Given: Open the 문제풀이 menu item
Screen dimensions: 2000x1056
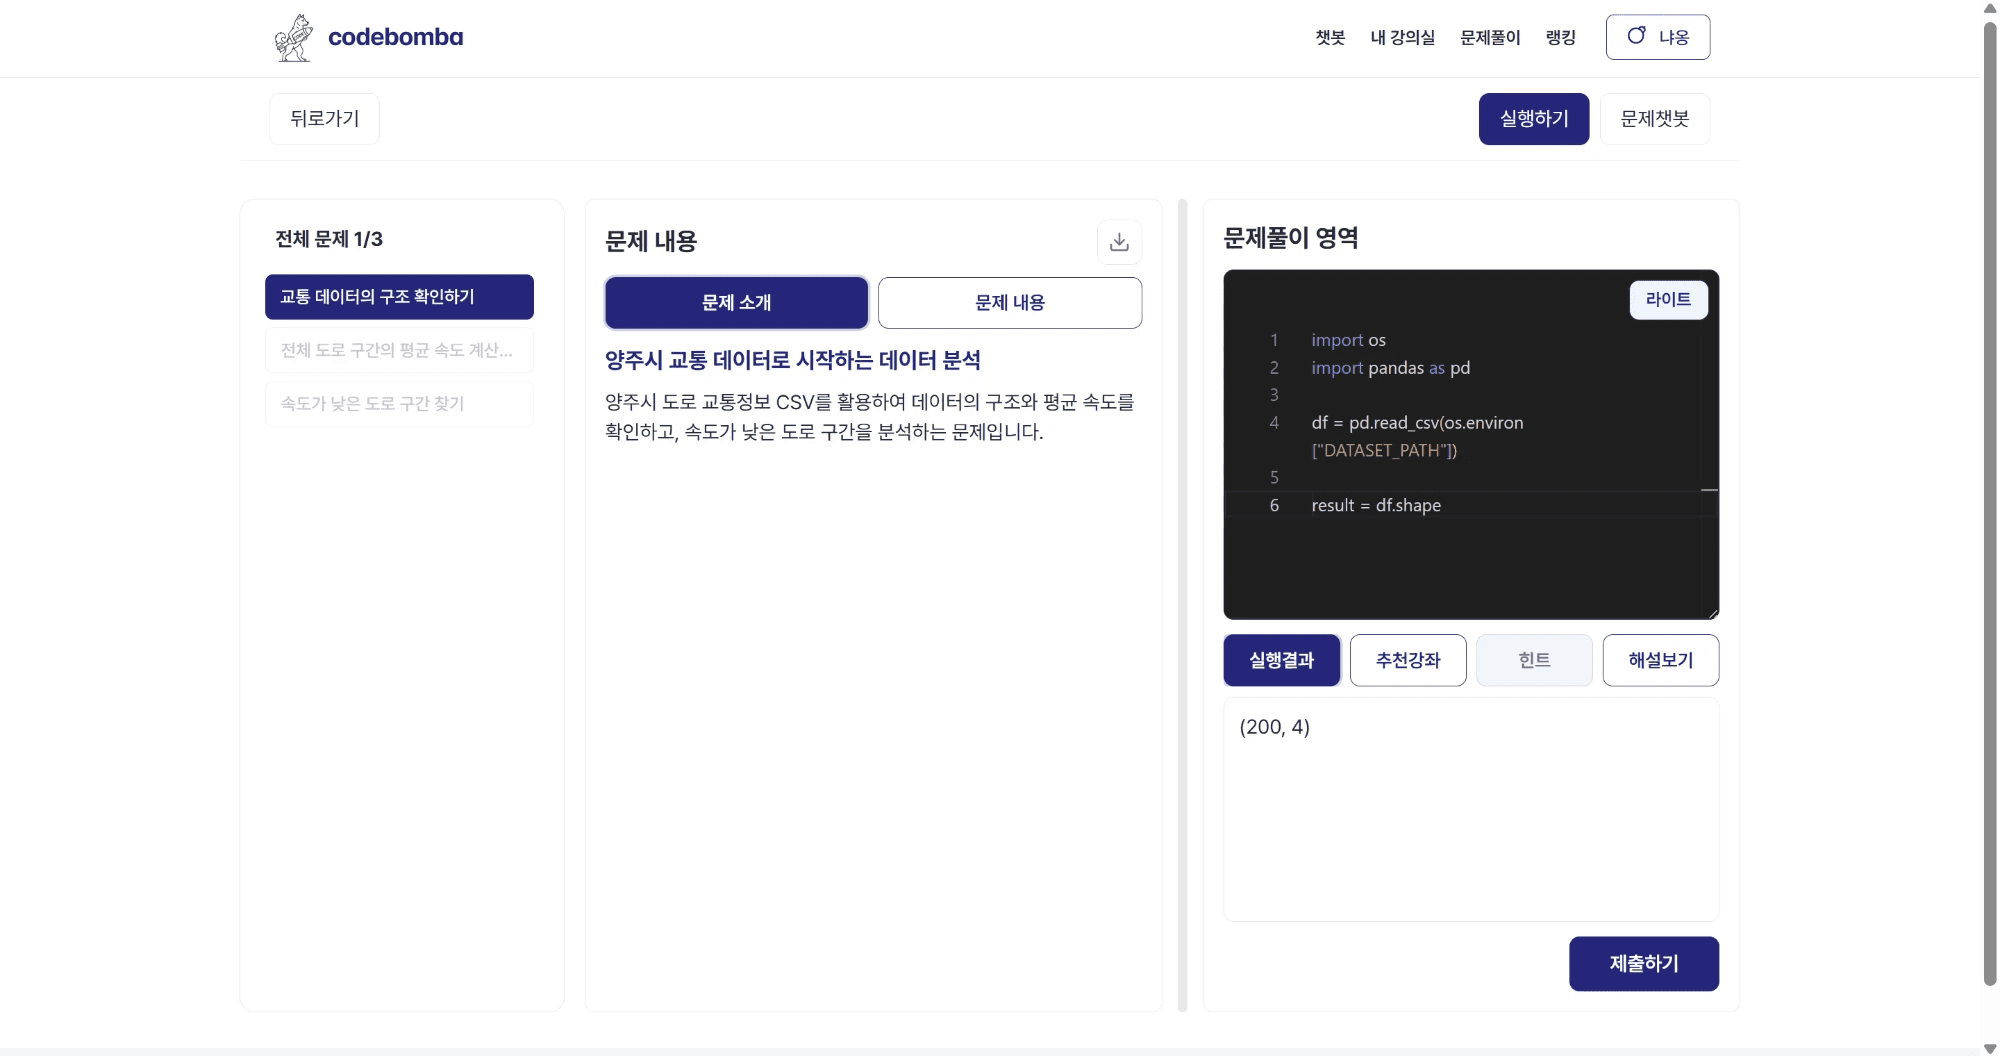Looking at the screenshot, I should click(x=1490, y=37).
